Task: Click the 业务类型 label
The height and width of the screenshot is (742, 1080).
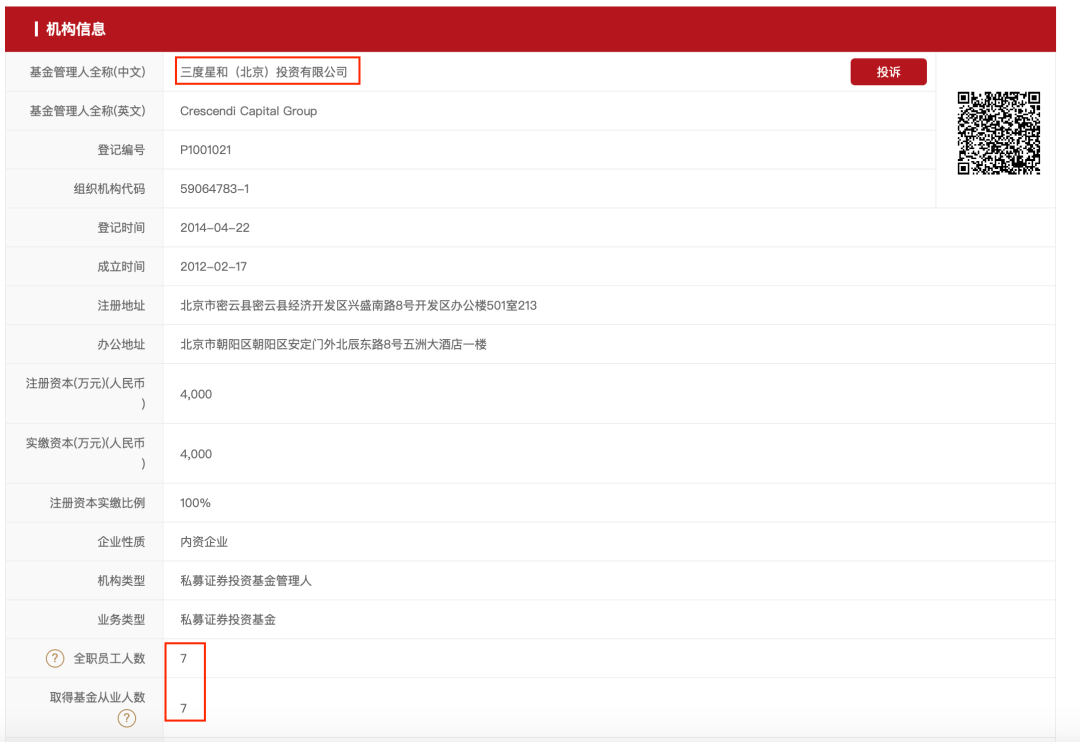Action: pos(121,620)
